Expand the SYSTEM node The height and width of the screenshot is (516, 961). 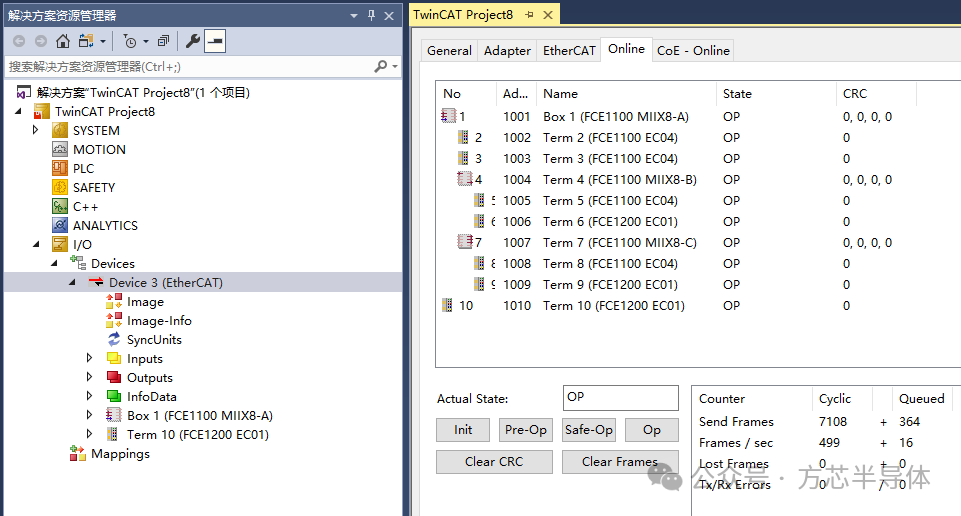point(36,130)
